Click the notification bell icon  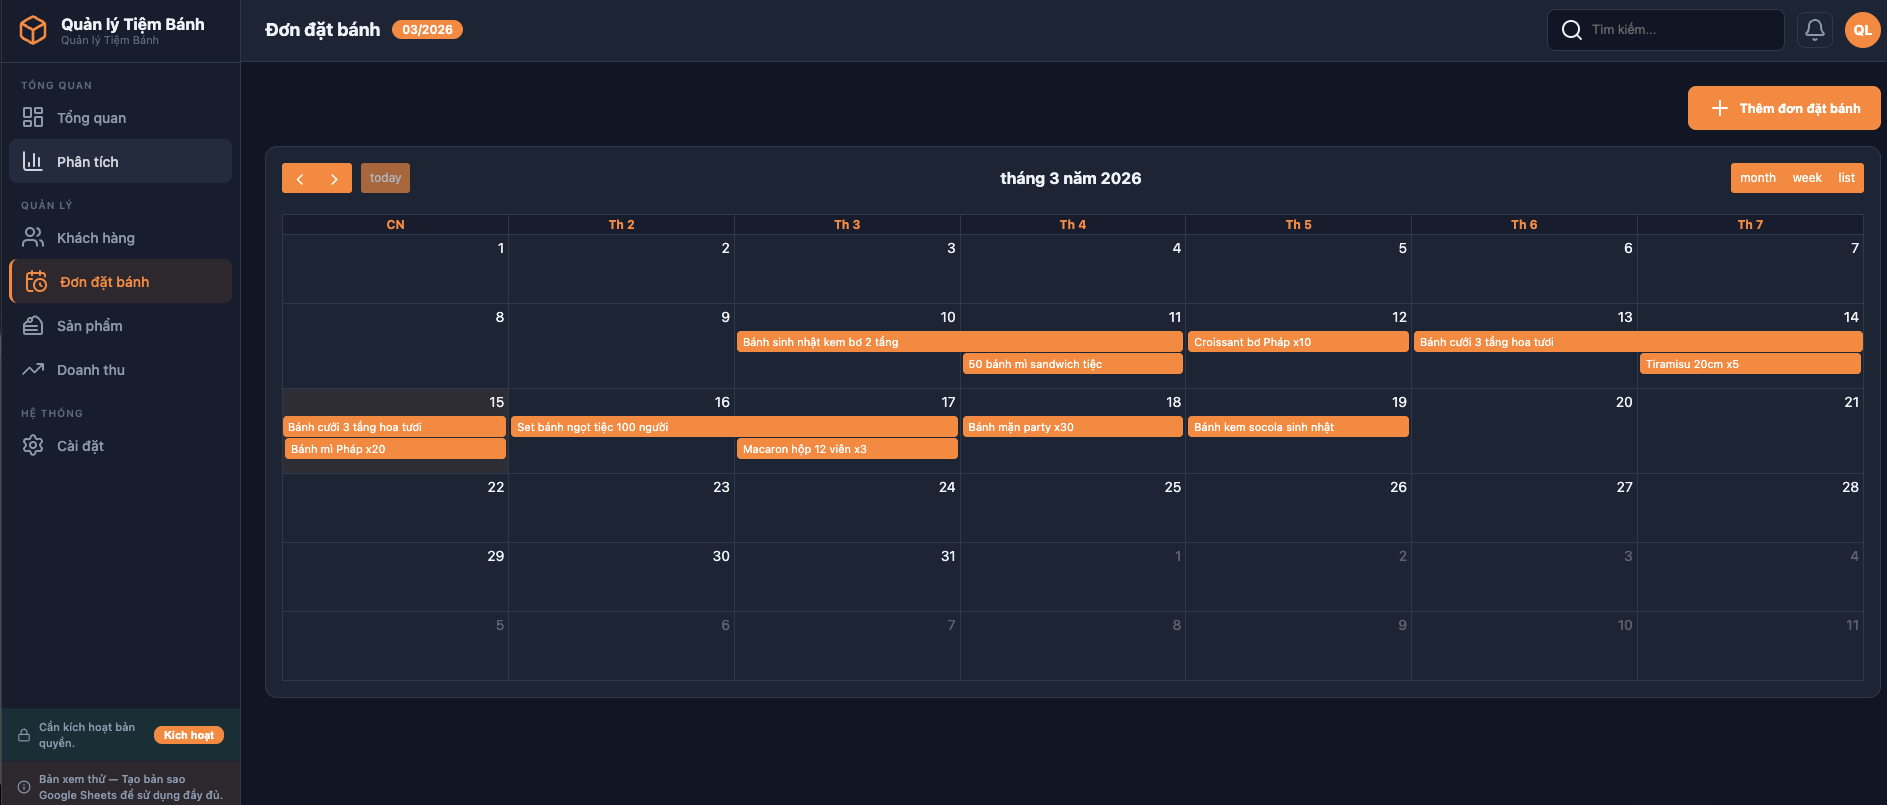pyautogui.click(x=1814, y=30)
